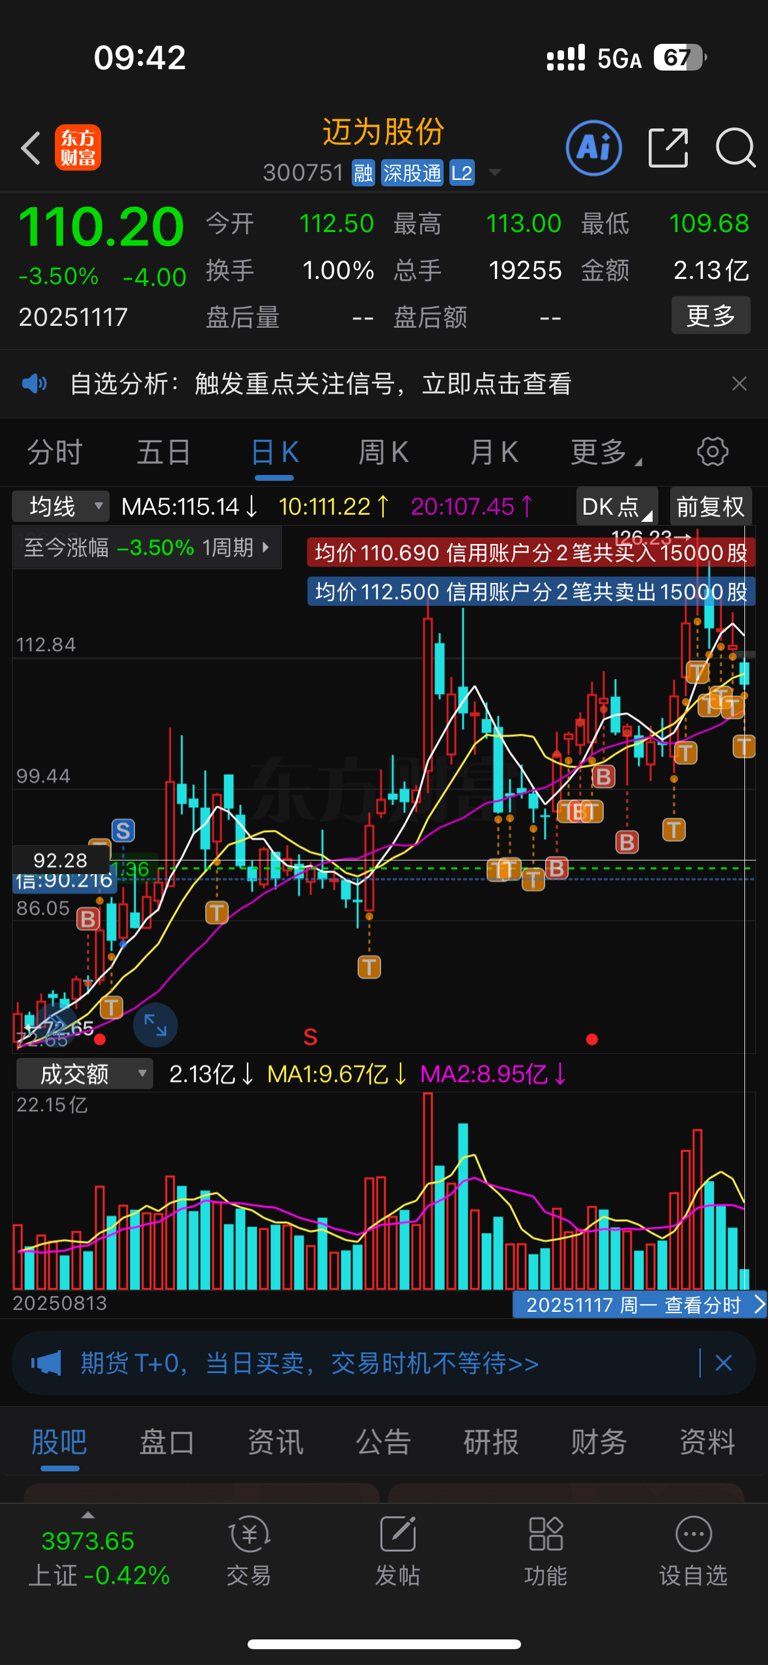Expand stock switcher arrow beside L2
The width and height of the screenshot is (769, 1665).
494,173
